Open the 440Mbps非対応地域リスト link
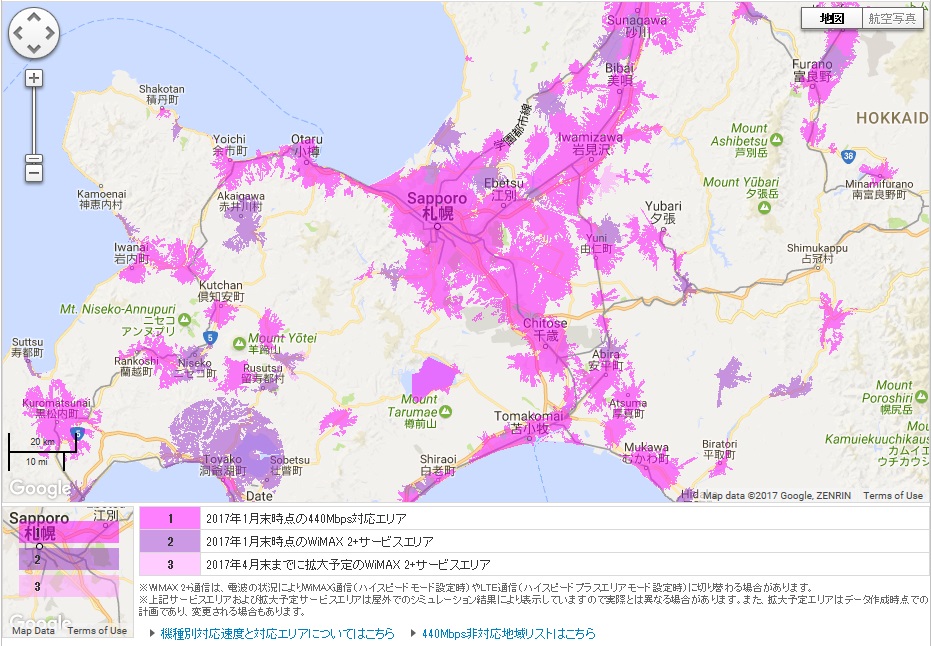931x646 pixels. 508,634
